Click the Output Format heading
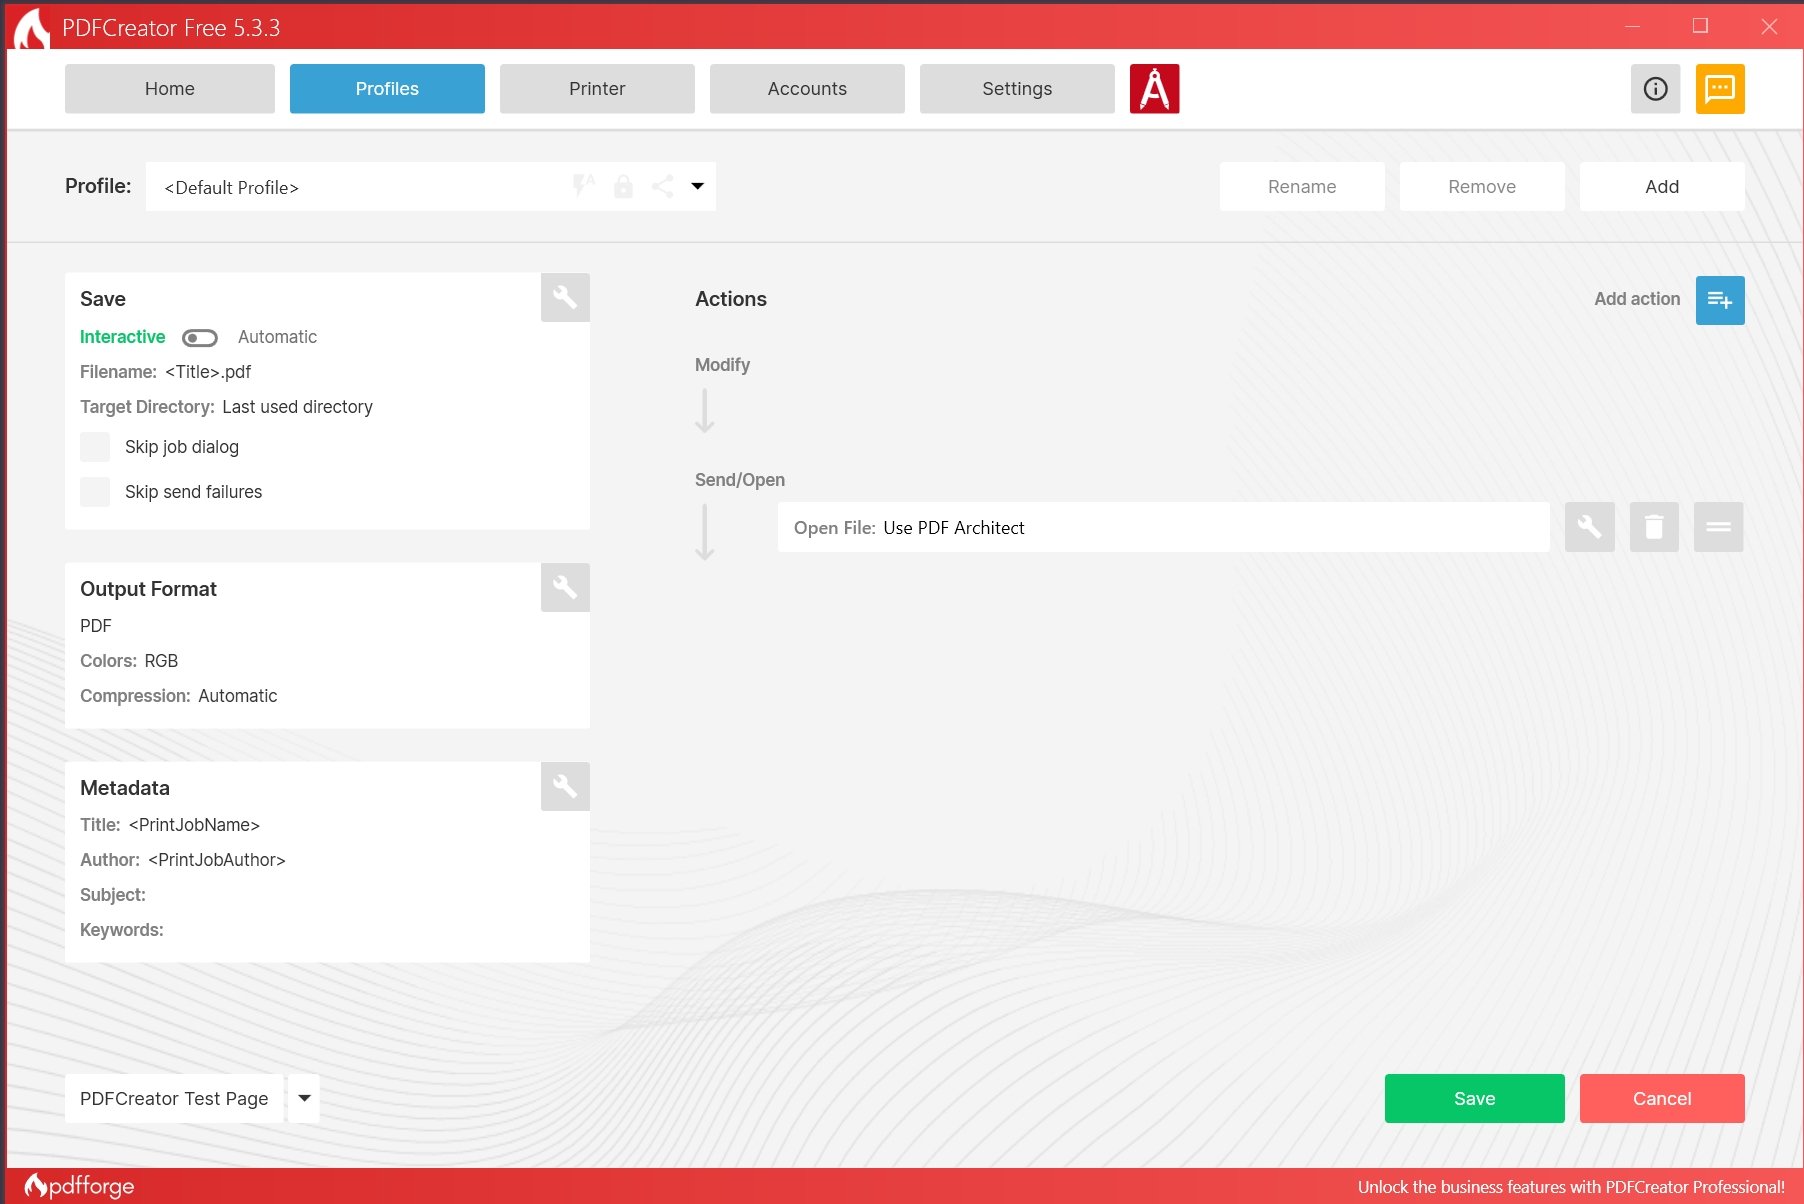The width and height of the screenshot is (1804, 1204). pos(148,589)
